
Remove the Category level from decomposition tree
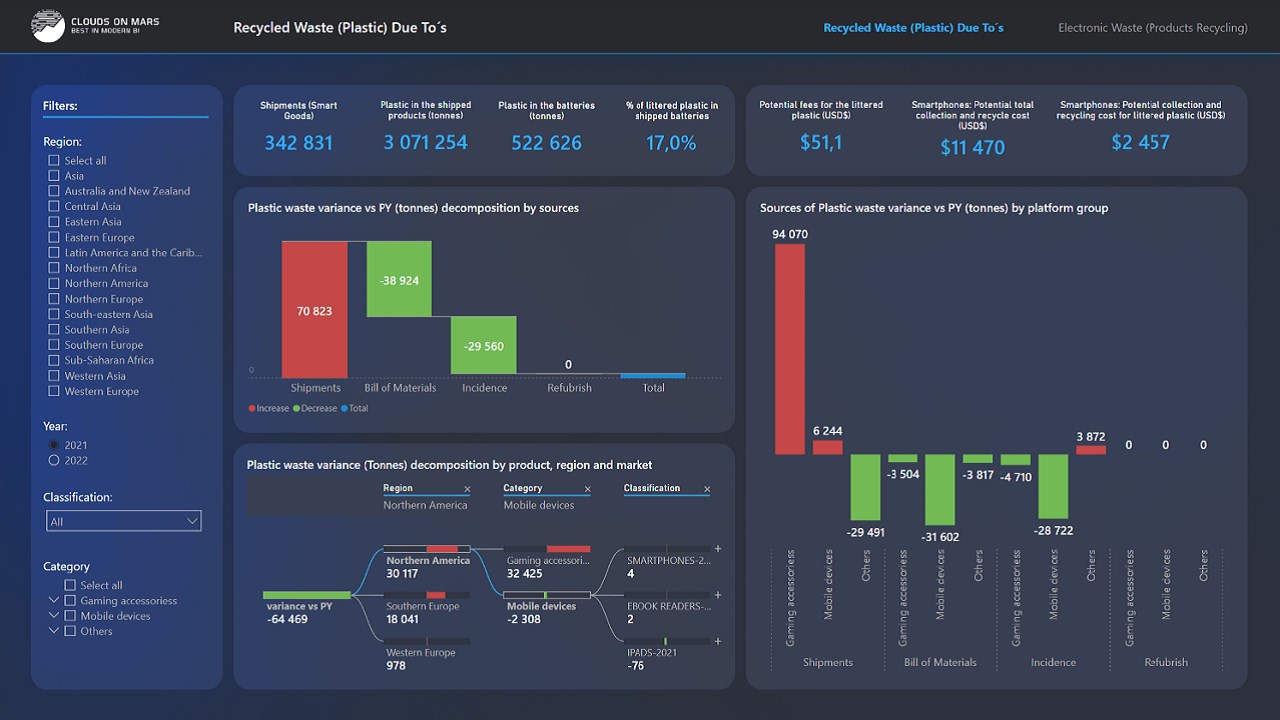pyautogui.click(x=587, y=490)
